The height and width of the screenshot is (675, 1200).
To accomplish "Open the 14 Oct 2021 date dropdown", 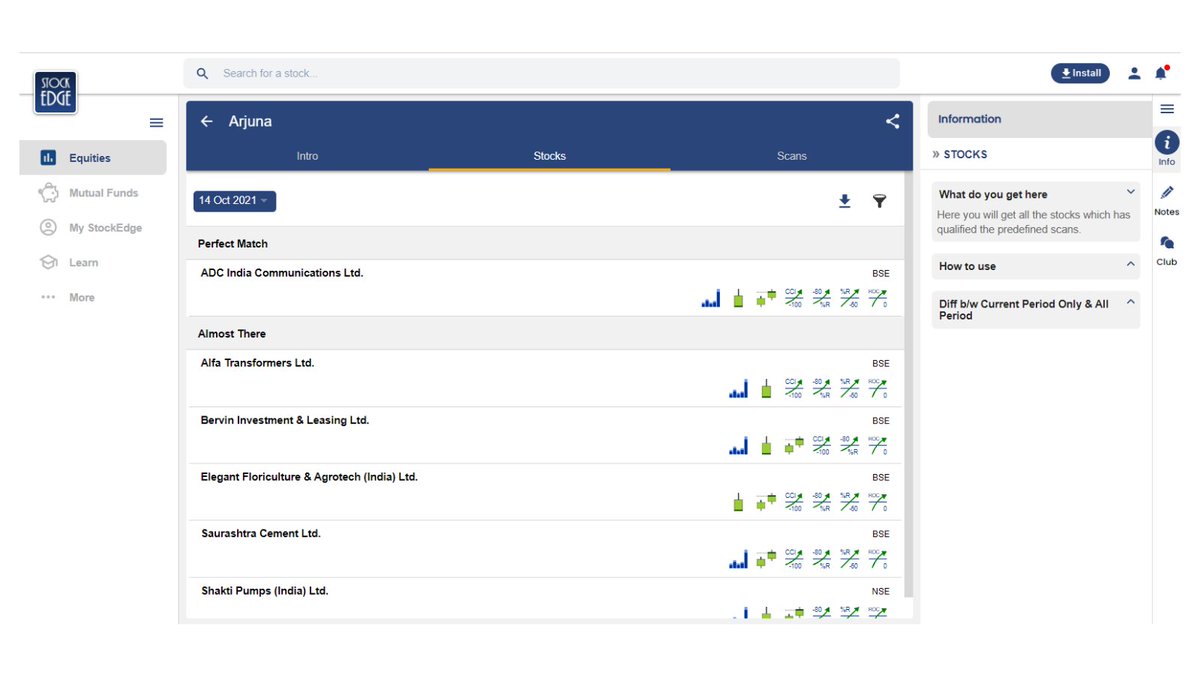I will click(235, 201).
